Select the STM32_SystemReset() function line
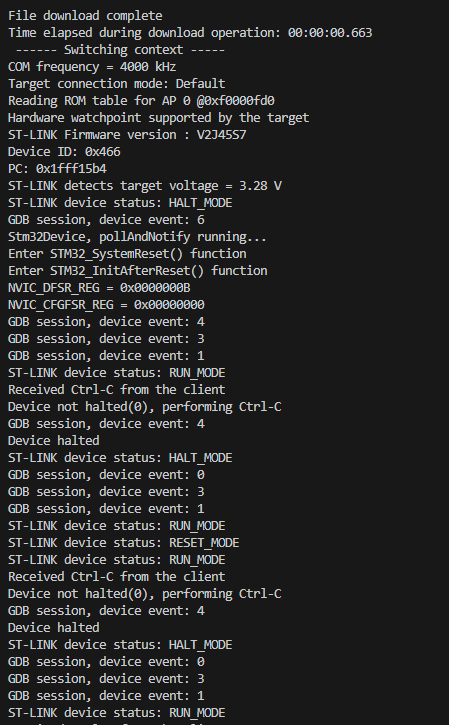This screenshot has width=449, height=725. 127,254
